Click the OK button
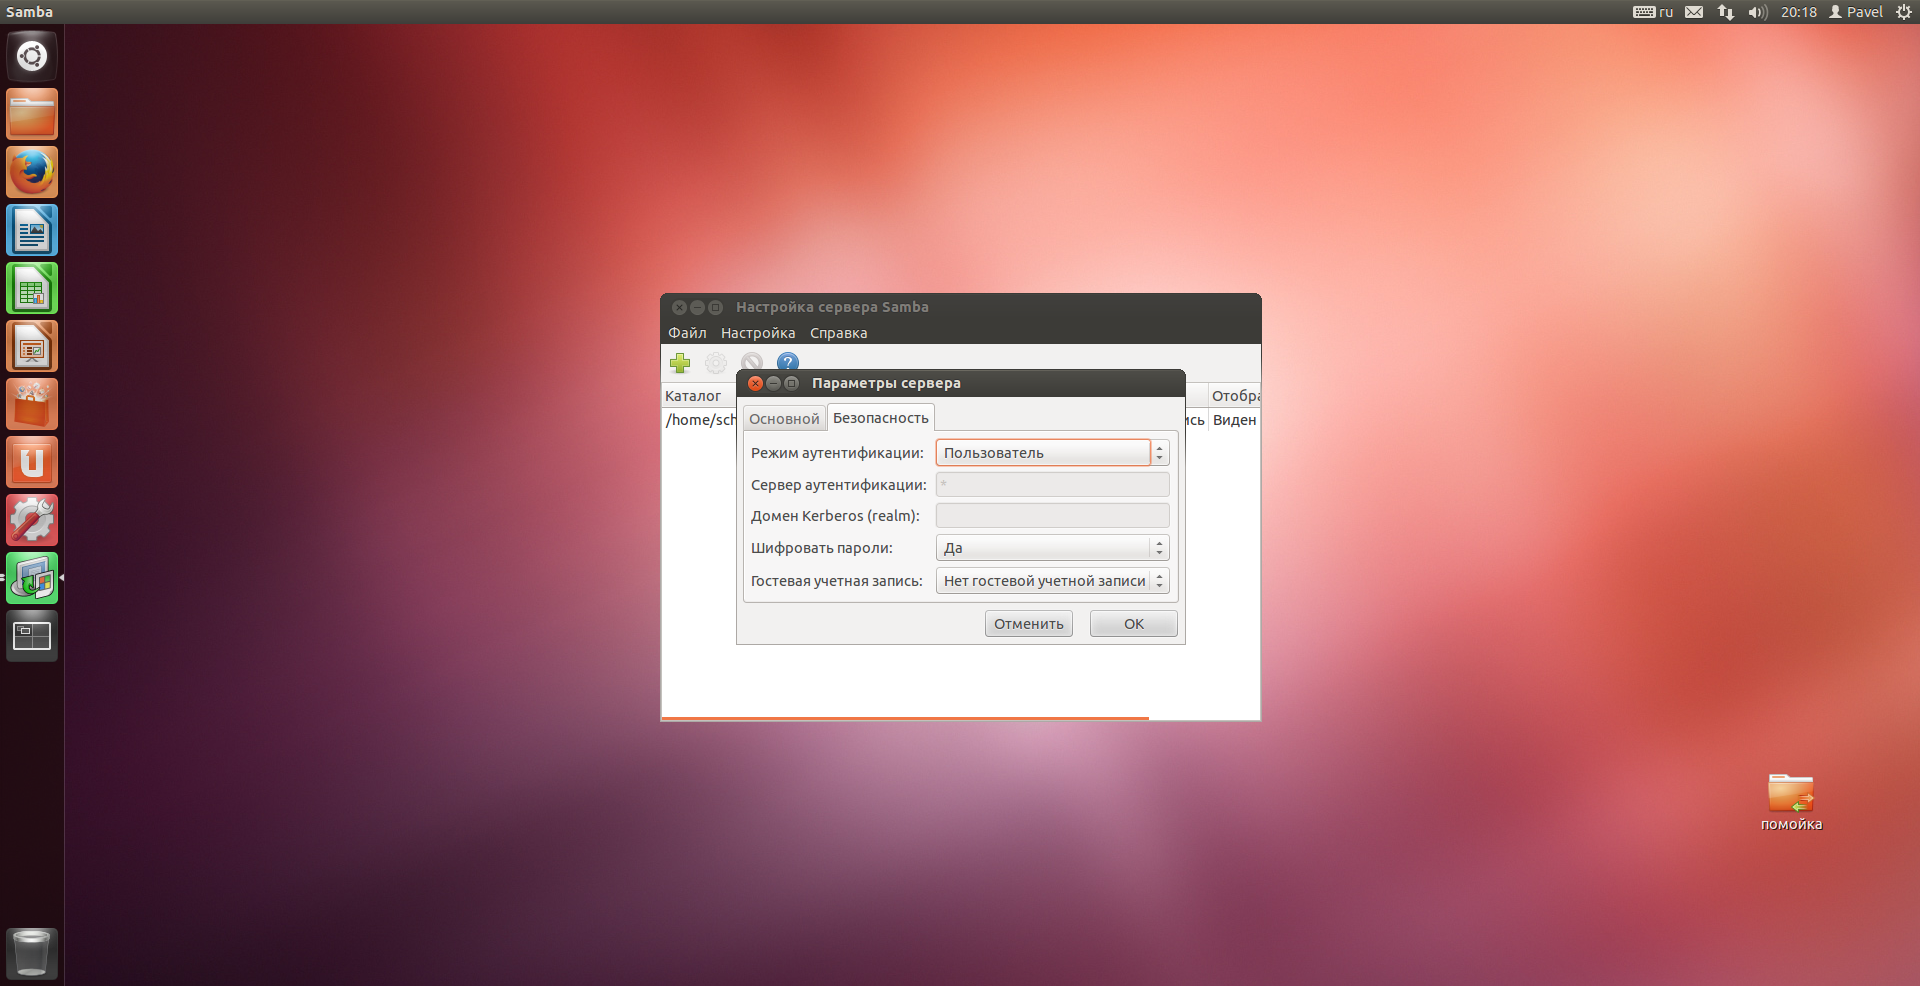The width and height of the screenshot is (1920, 986). [1134, 624]
